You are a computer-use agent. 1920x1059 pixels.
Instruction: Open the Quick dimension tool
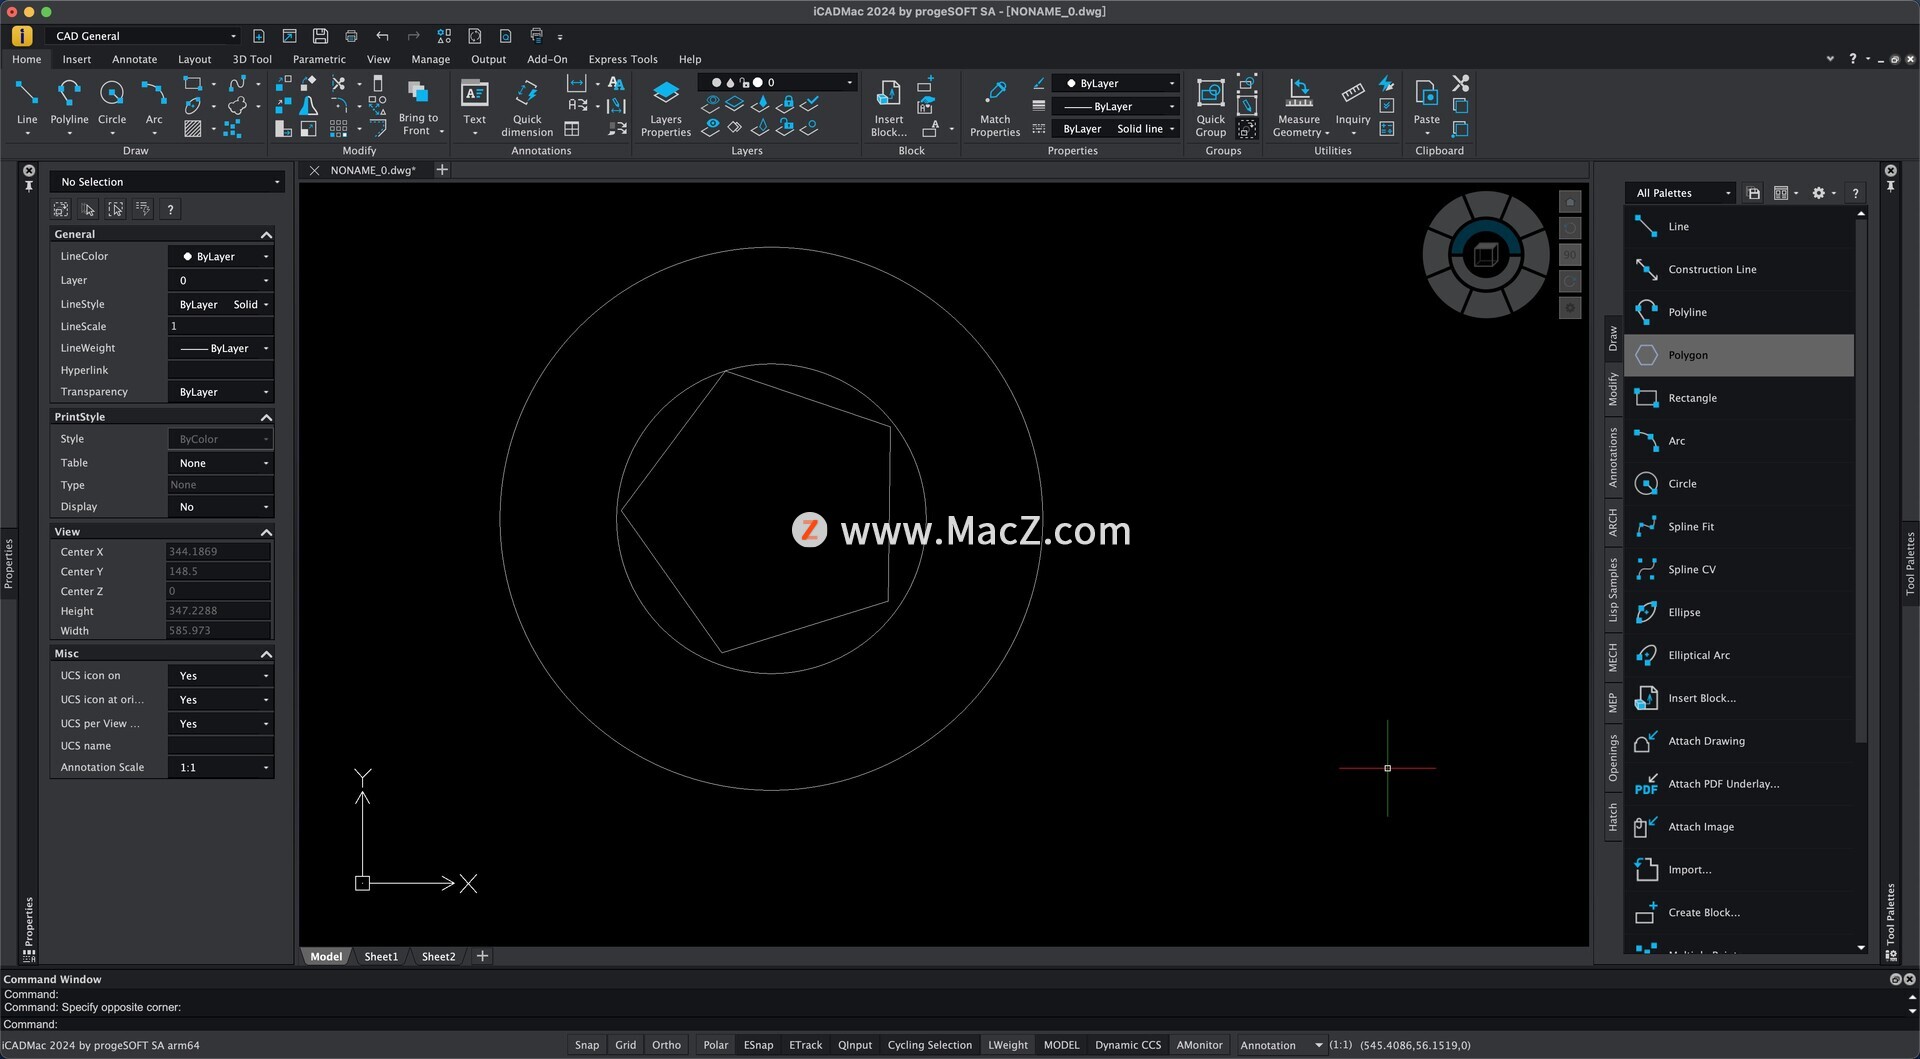(x=527, y=108)
